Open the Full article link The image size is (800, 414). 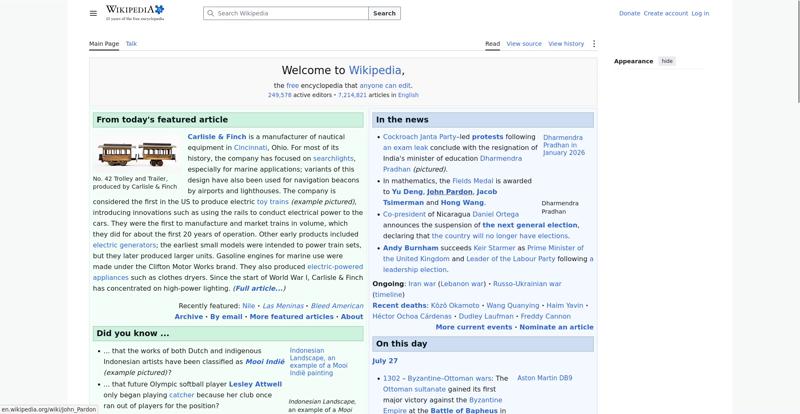pos(259,288)
